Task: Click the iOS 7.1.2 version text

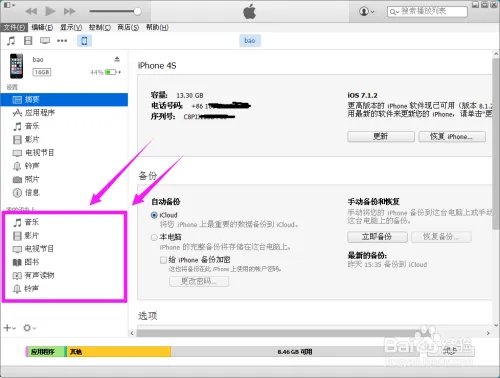Action: point(362,95)
